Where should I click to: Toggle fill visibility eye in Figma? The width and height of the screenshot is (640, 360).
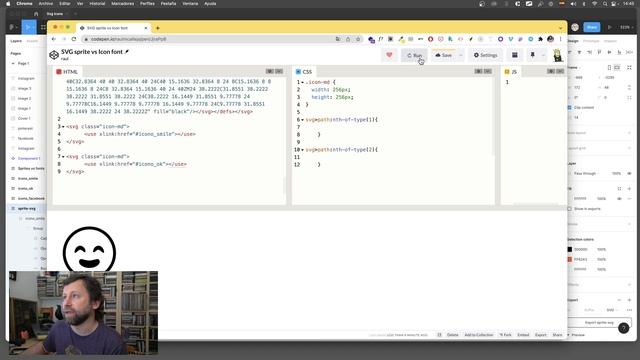tap(620, 198)
